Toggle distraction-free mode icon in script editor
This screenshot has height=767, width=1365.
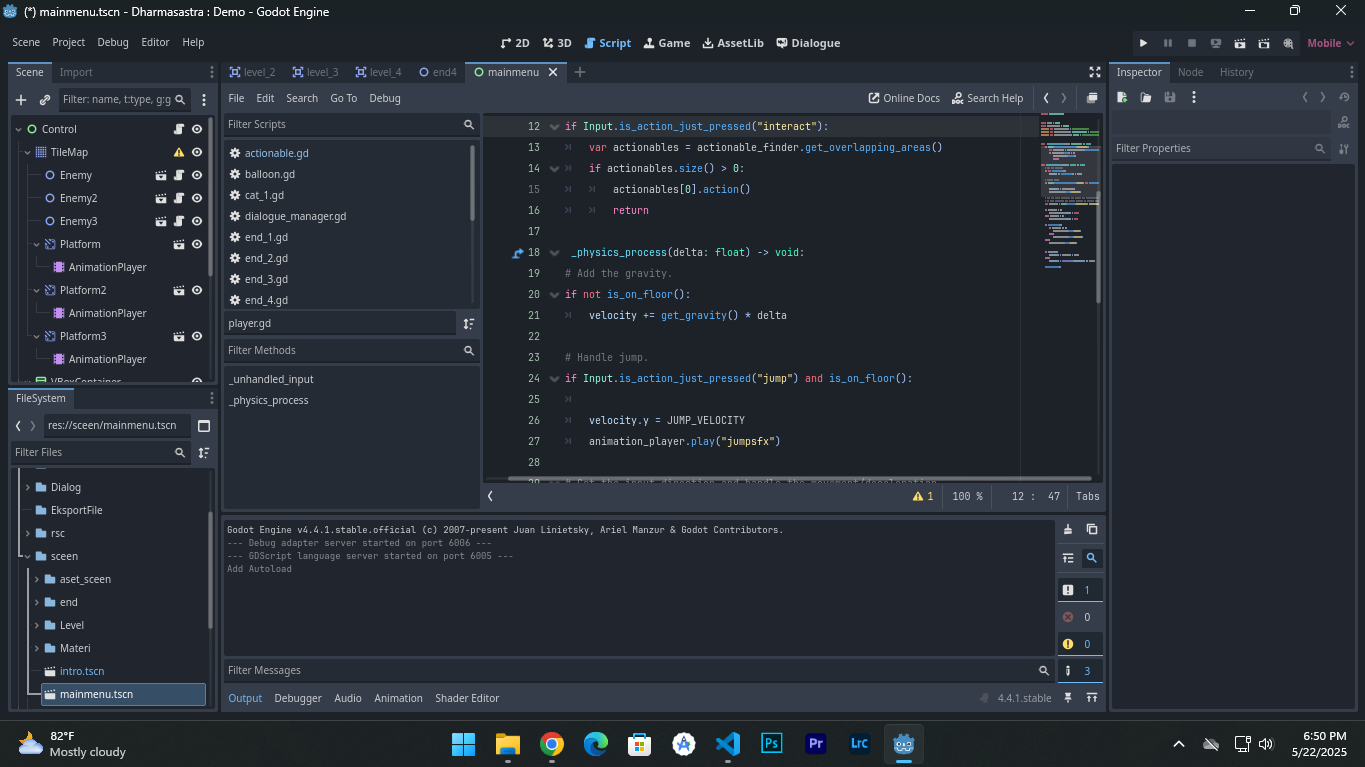click(x=1095, y=72)
